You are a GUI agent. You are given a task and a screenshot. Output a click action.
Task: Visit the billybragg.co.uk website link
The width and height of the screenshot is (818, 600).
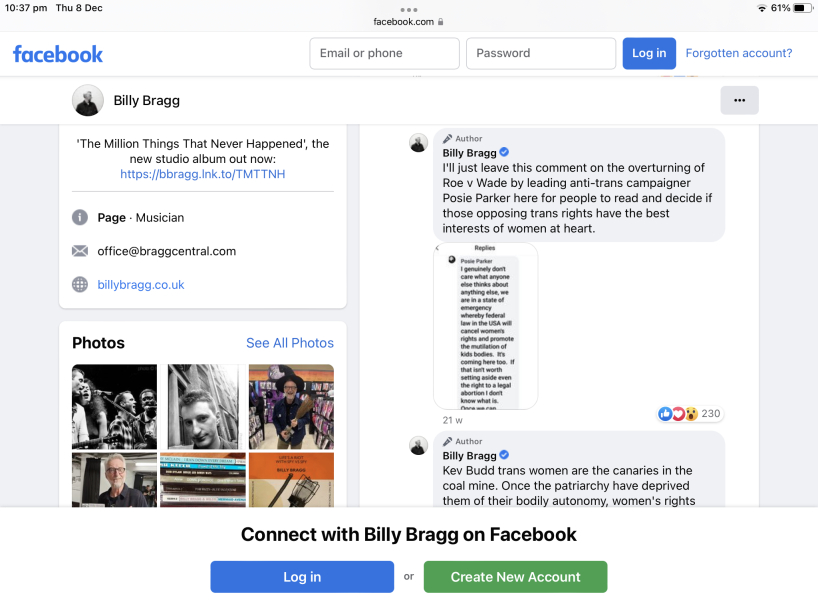point(141,285)
